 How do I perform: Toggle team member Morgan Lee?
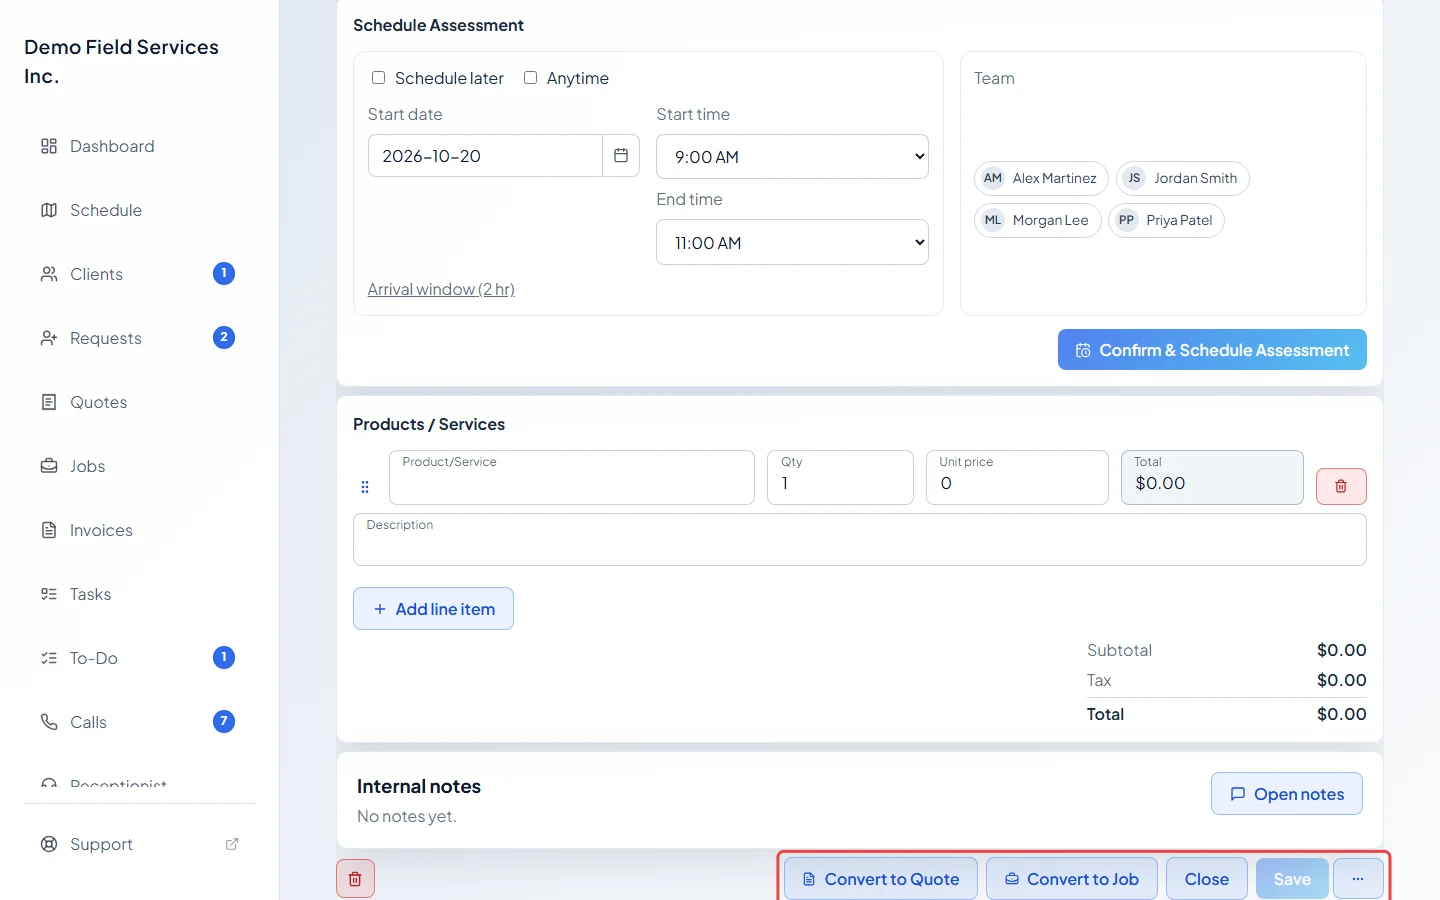tap(1038, 220)
